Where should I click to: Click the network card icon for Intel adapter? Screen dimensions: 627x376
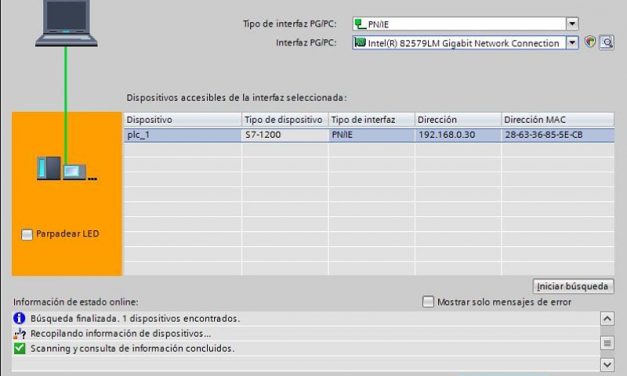[x=360, y=43]
